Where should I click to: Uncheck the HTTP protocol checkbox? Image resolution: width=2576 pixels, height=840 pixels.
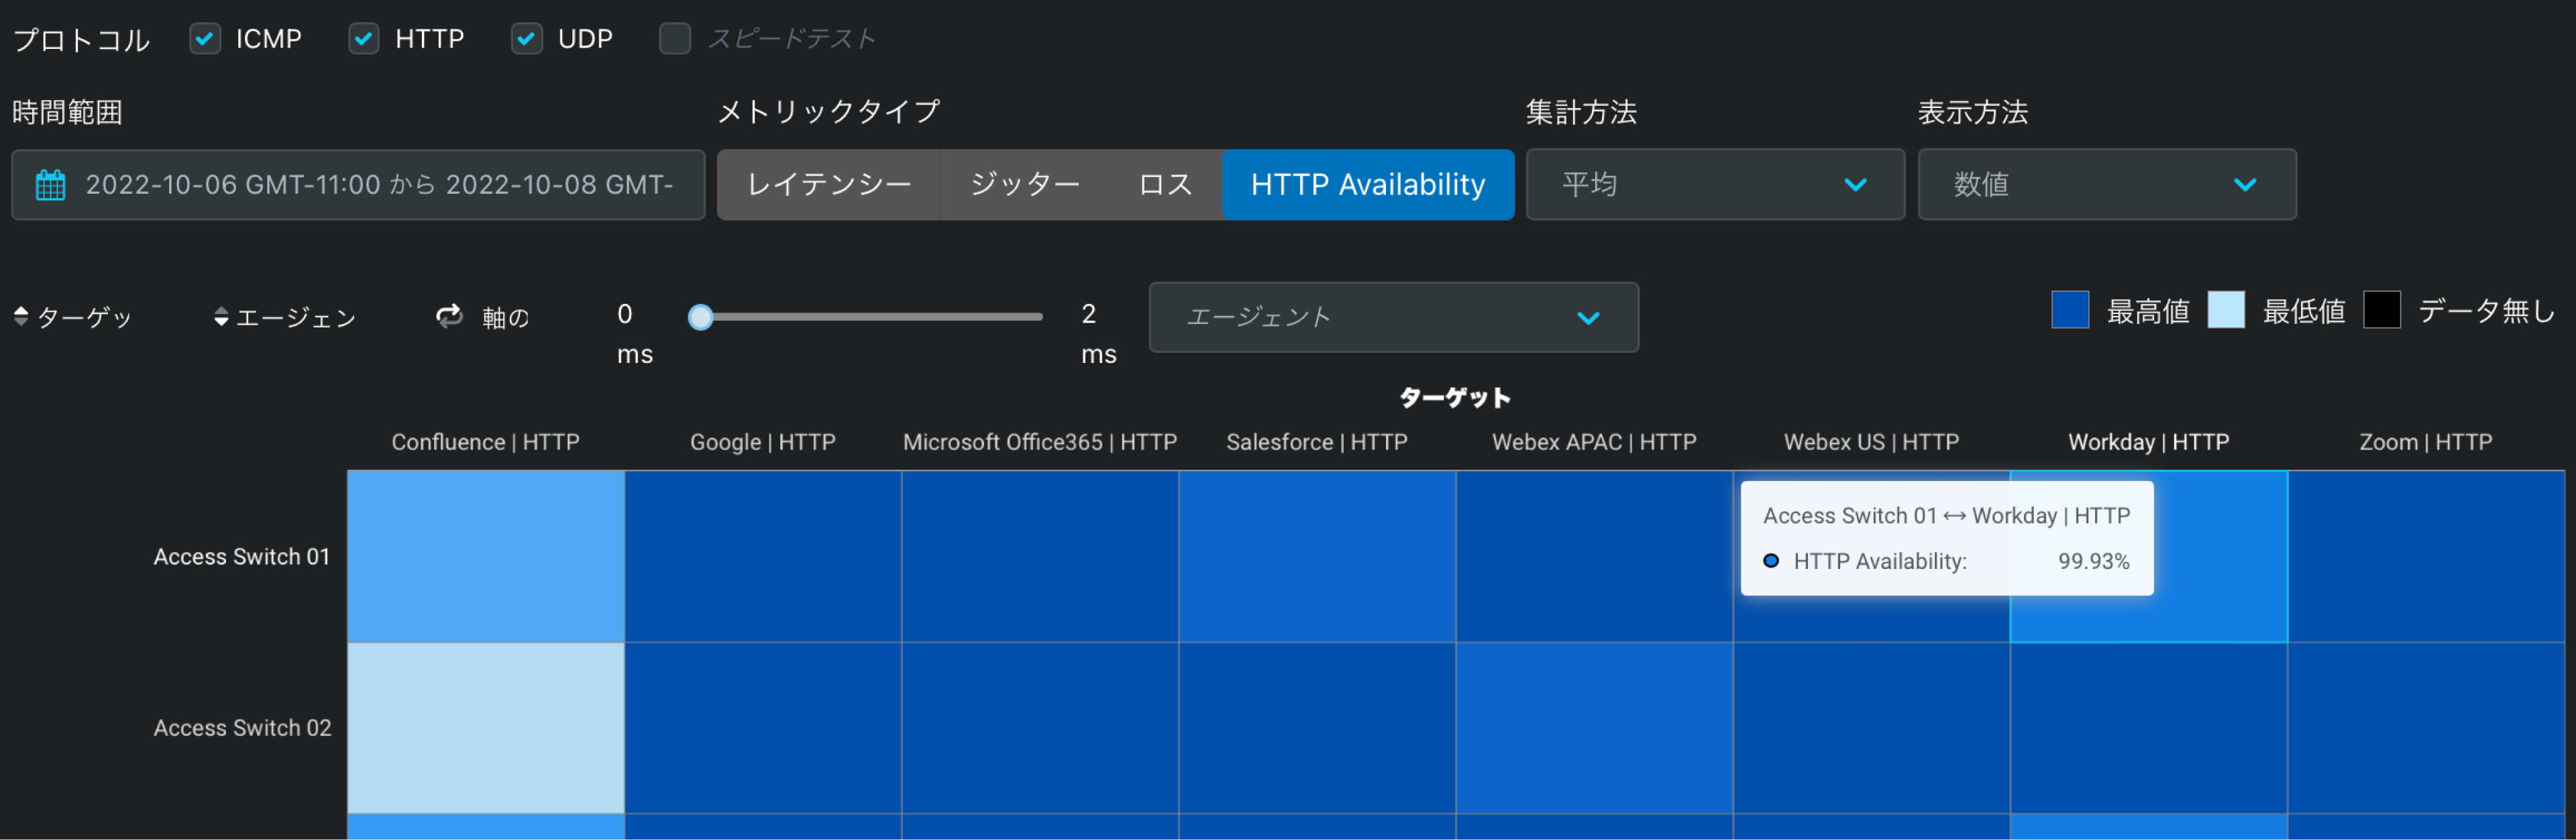point(363,39)
